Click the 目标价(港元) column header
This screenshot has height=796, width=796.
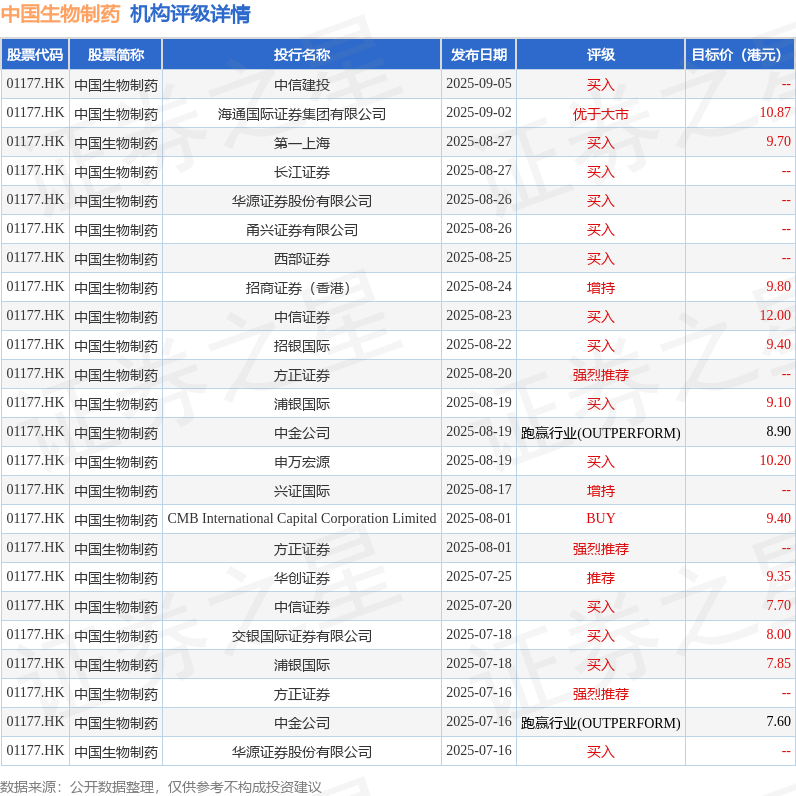(x=740, y=54)
